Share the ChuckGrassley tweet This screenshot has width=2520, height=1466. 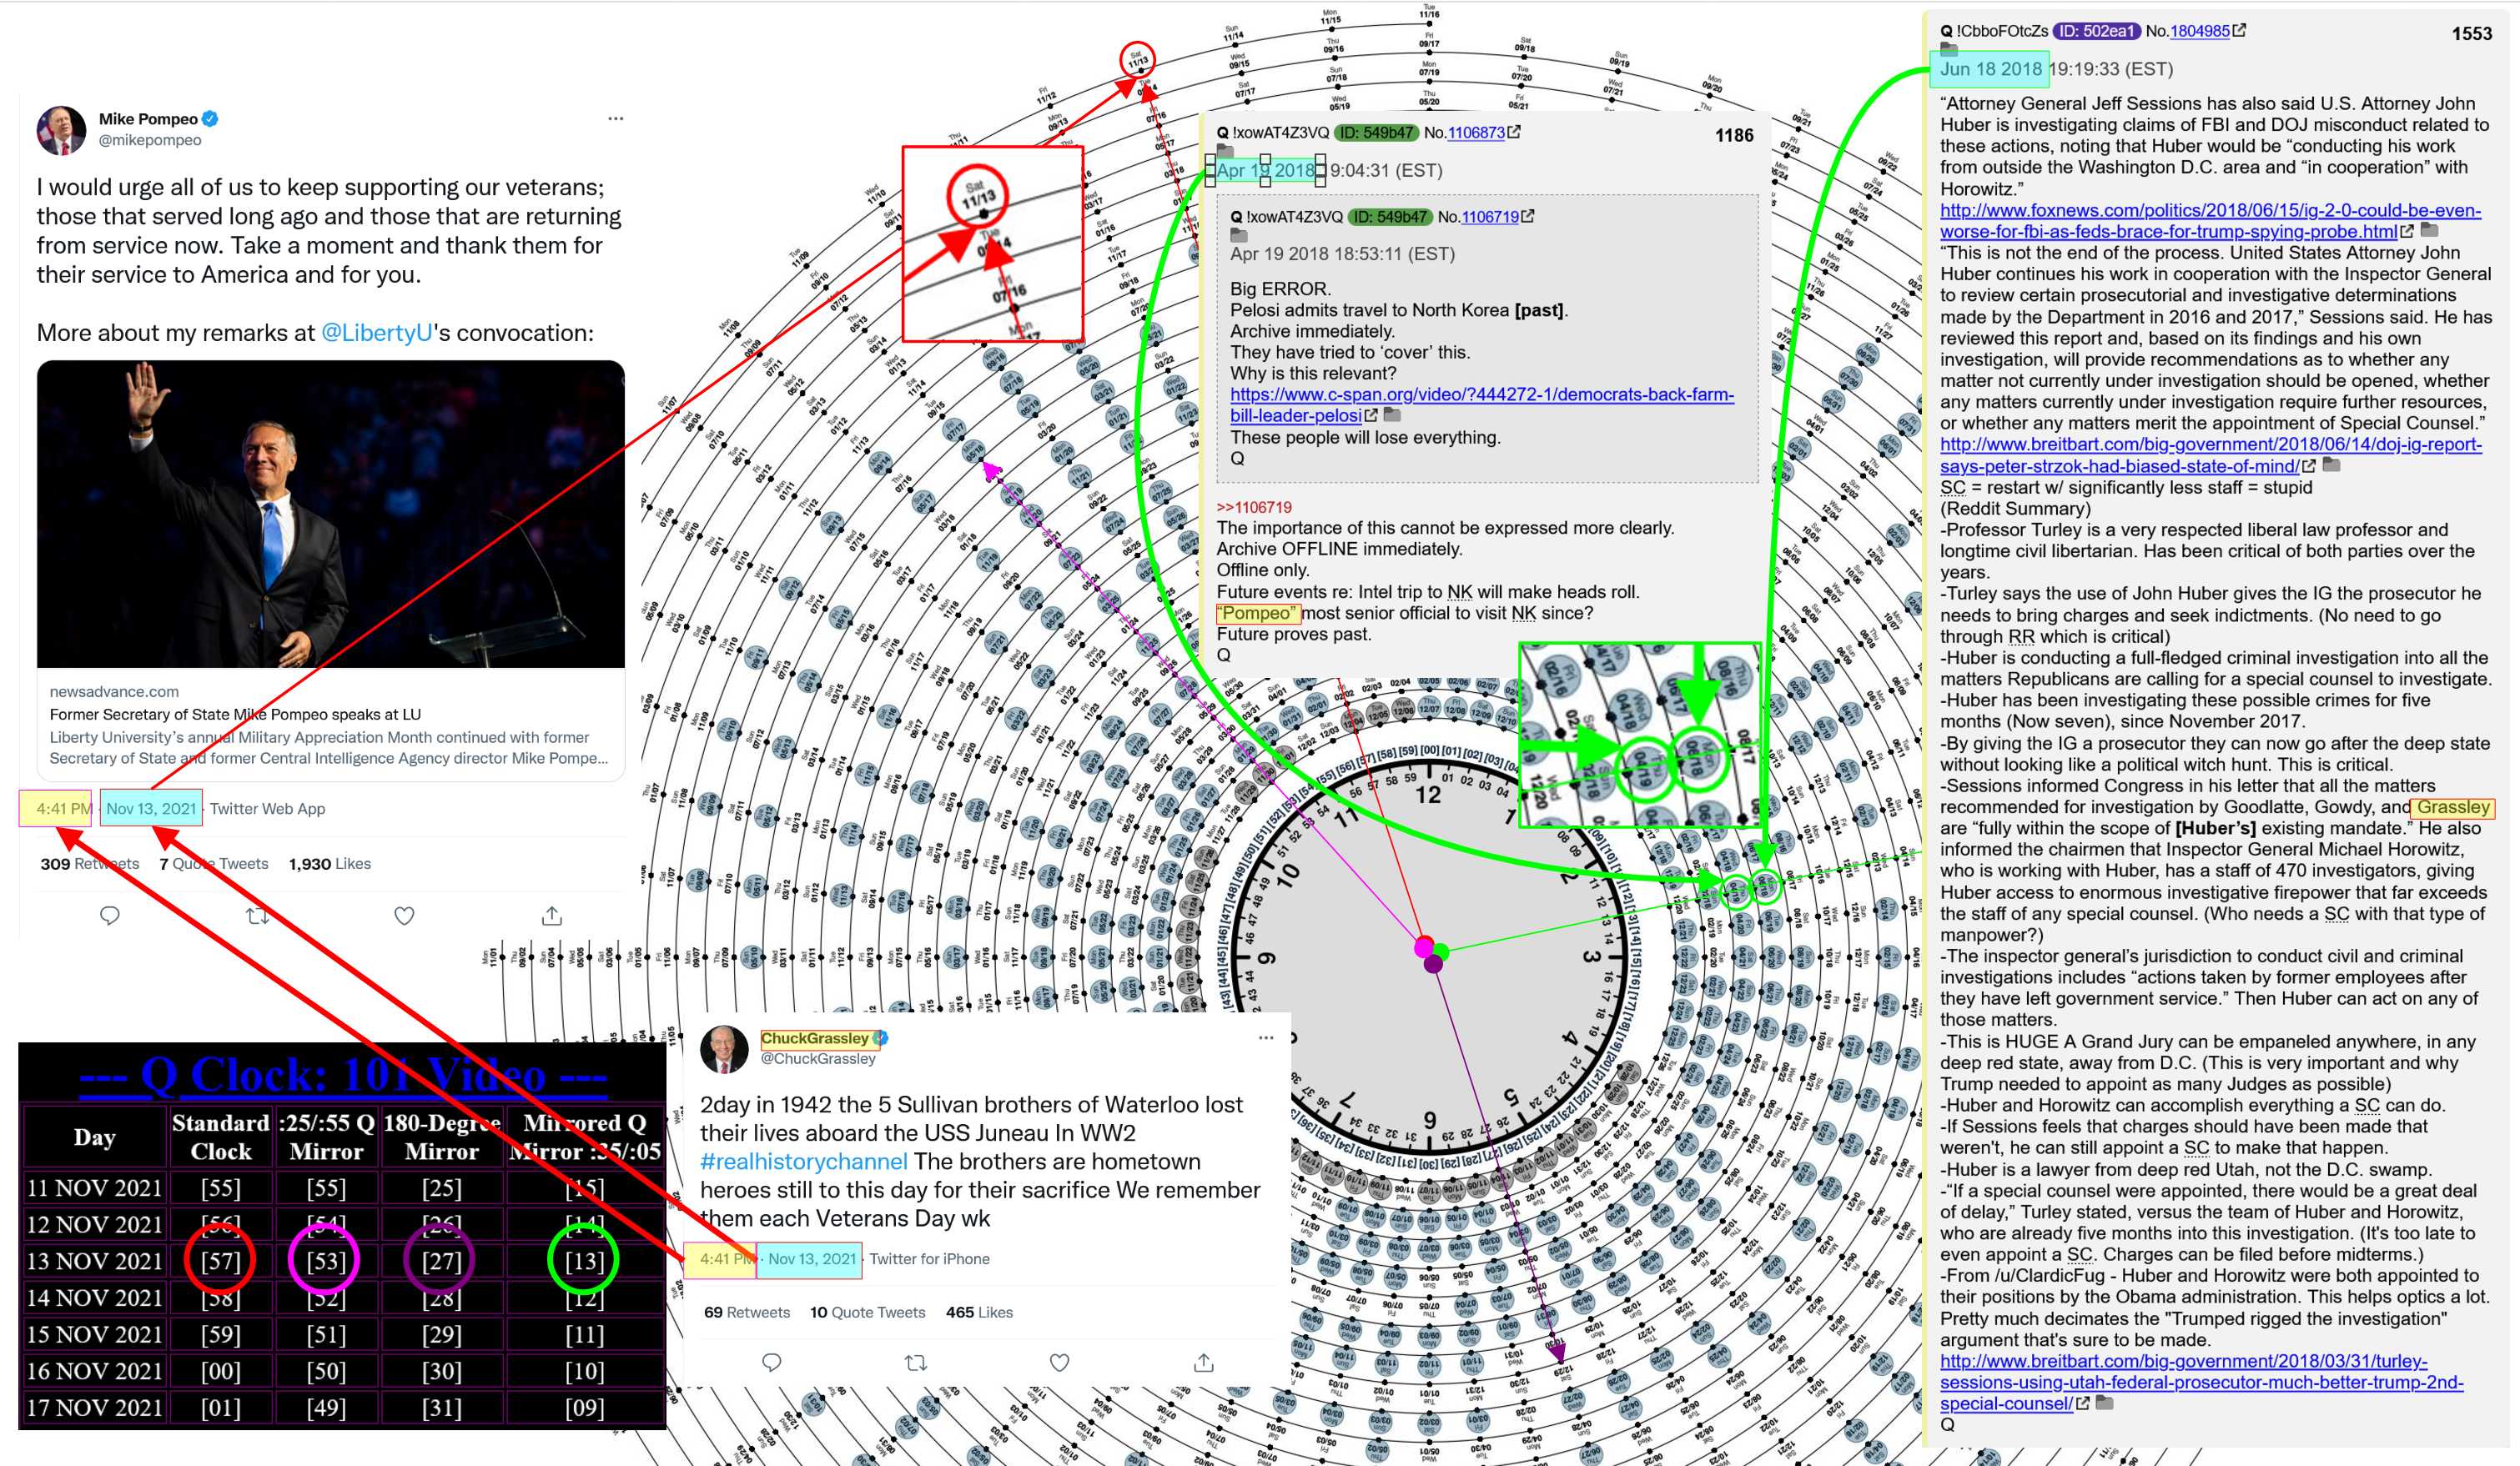pyautogui.click(x=1204, y=1362)
